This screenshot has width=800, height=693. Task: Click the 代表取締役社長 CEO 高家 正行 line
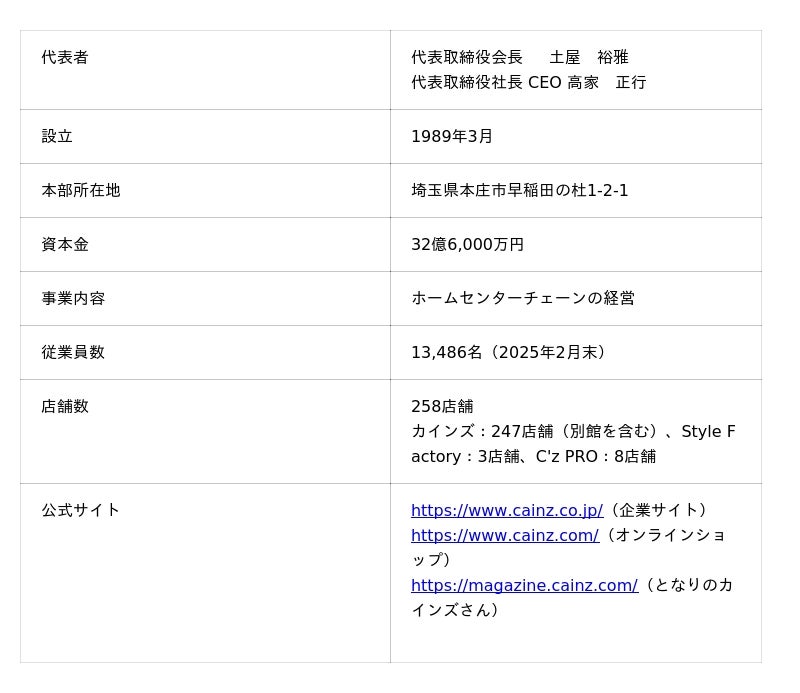click(x=528, y=82)
